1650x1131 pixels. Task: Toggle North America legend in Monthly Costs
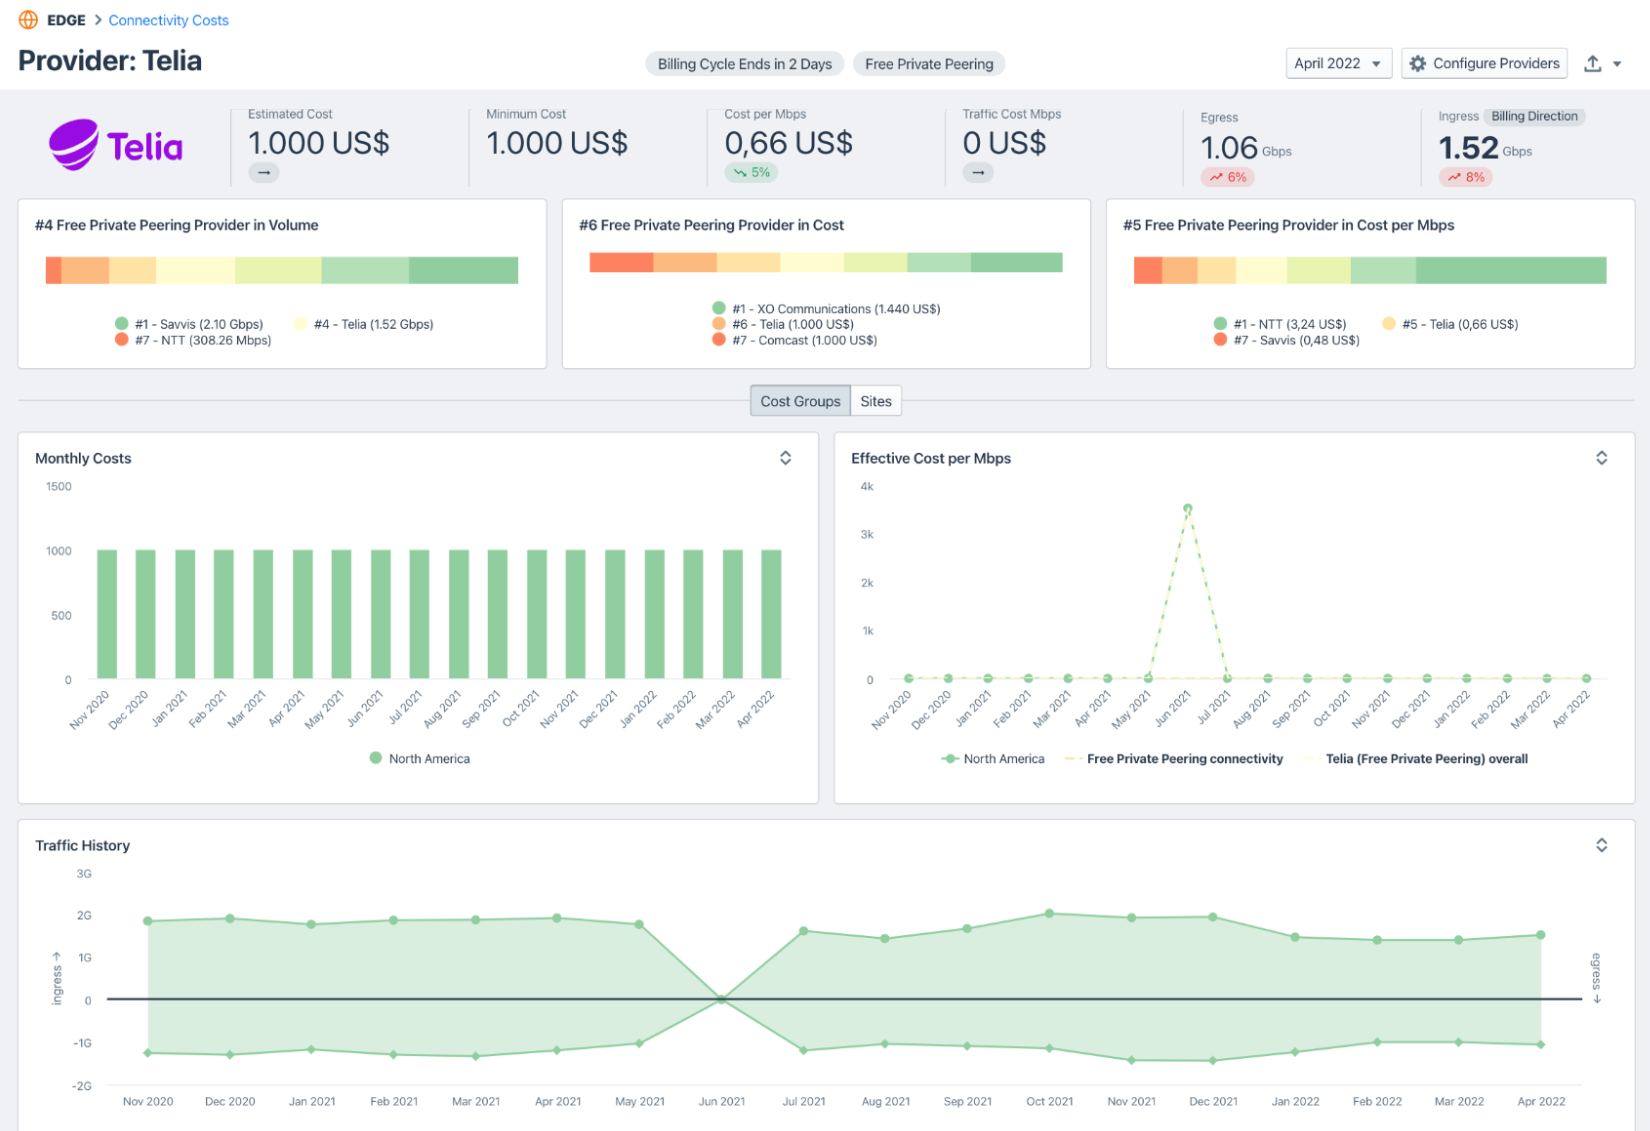tap(420, 759)
